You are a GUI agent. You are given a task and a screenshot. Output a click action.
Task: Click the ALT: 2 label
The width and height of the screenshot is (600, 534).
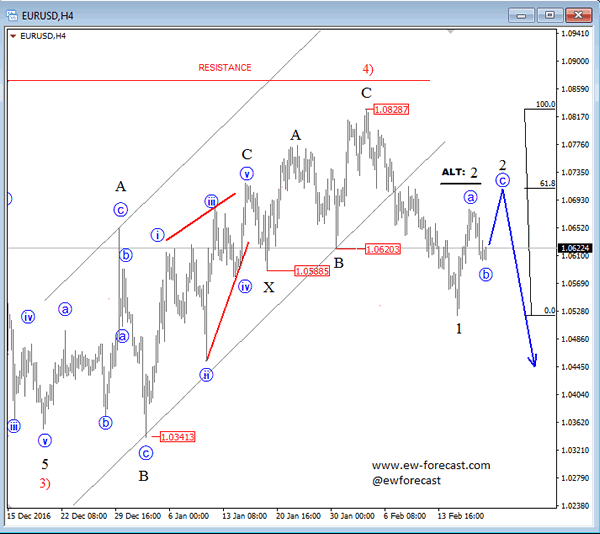click(460, 173)
